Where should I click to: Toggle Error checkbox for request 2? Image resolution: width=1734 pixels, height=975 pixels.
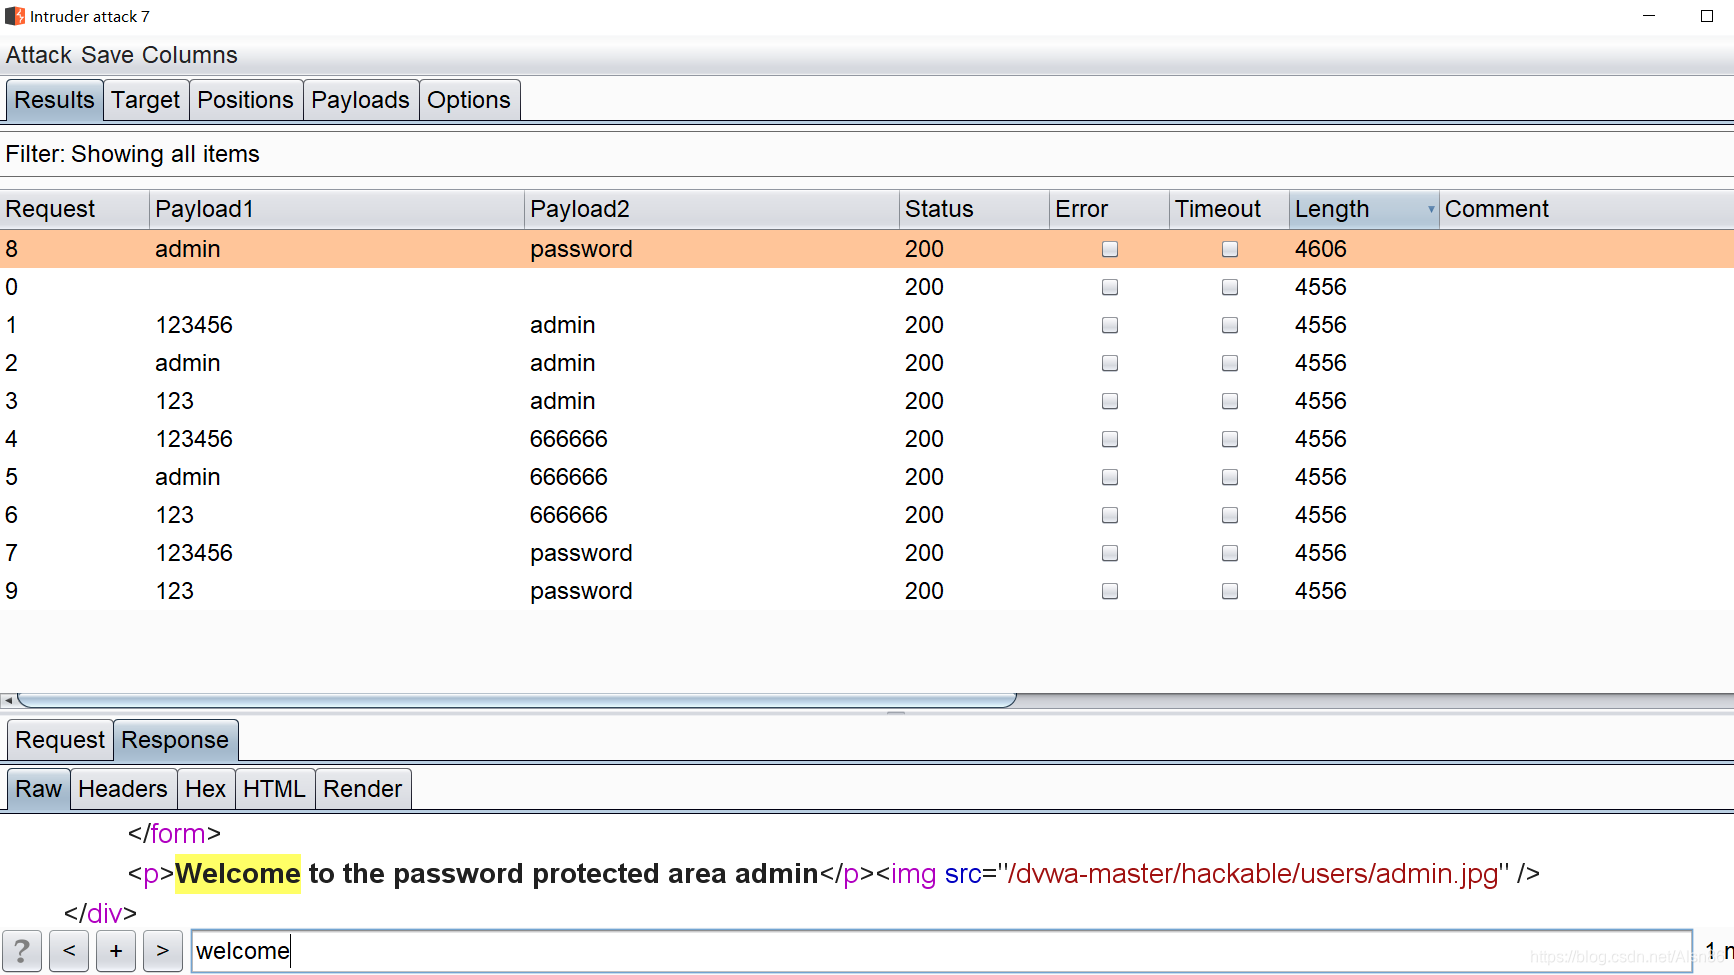point(1110,363)
